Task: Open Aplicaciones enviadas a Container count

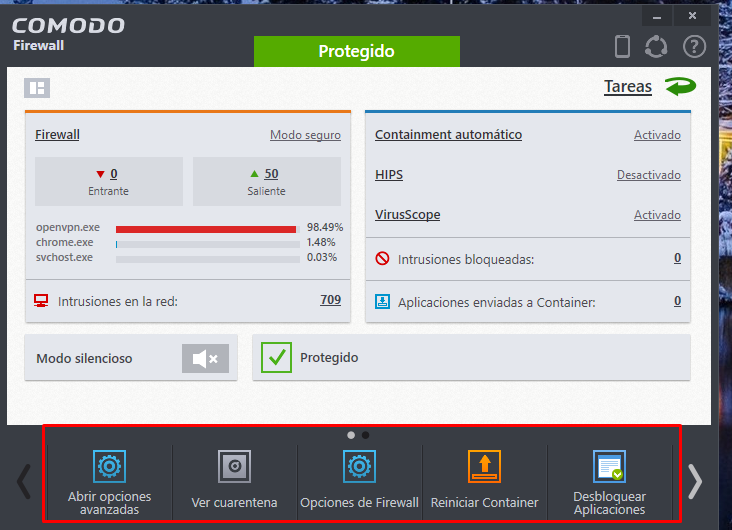Action: pos(677,301)
